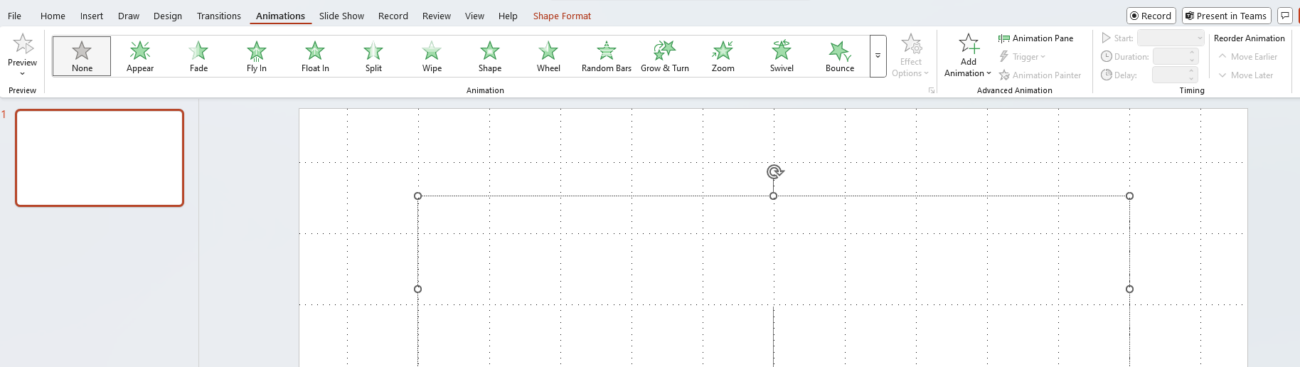Switch to the Draw tab

click(x=129, y=16)
